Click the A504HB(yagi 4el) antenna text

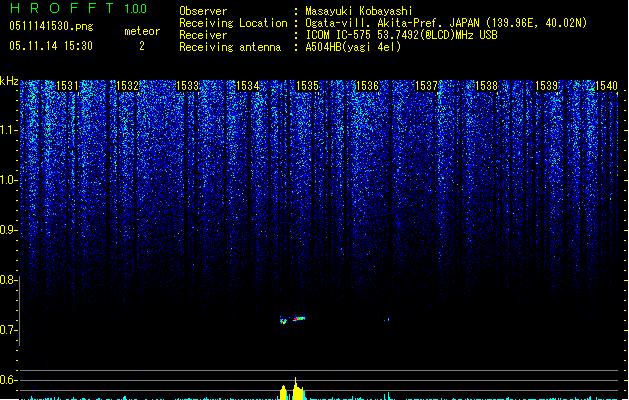tap(353, 47)
